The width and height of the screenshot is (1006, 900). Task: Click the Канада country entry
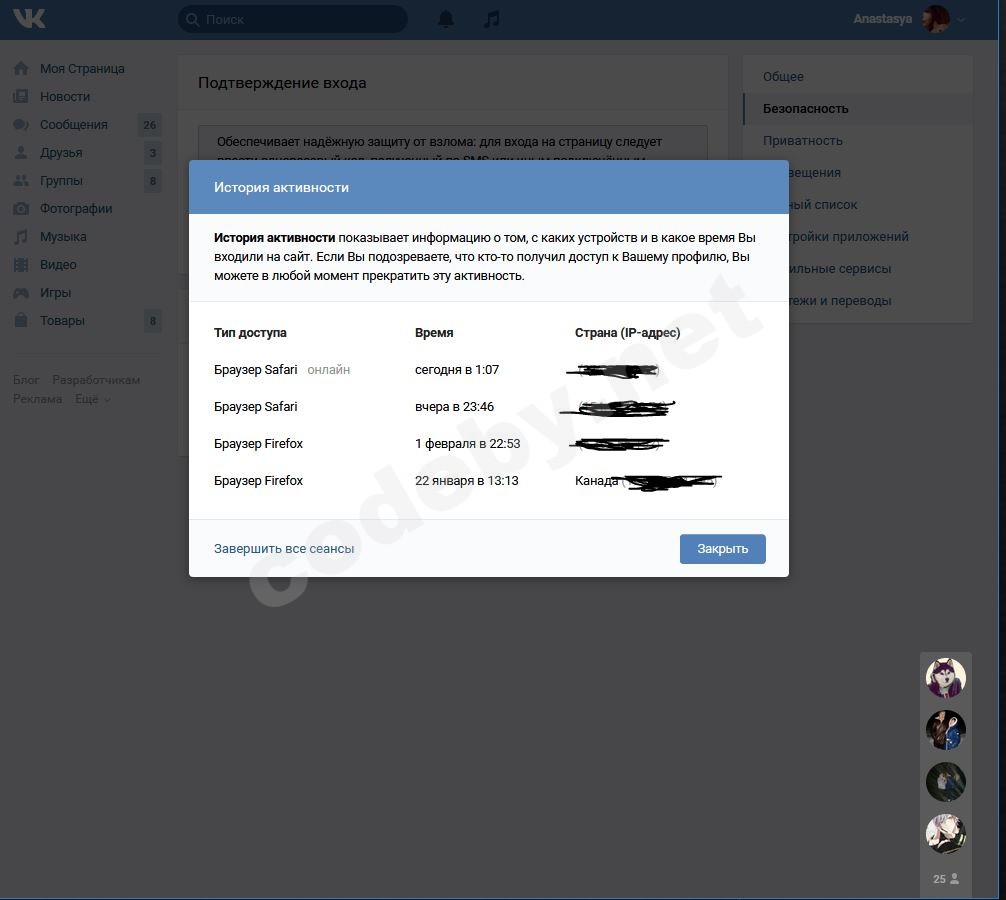coord(597,480)
